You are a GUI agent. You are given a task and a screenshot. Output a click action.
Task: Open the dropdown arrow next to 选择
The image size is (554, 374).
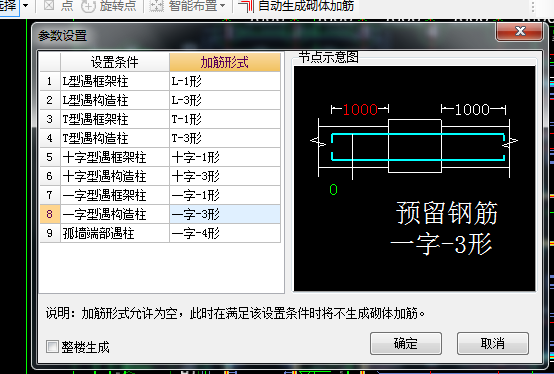(x=25, y=6)
